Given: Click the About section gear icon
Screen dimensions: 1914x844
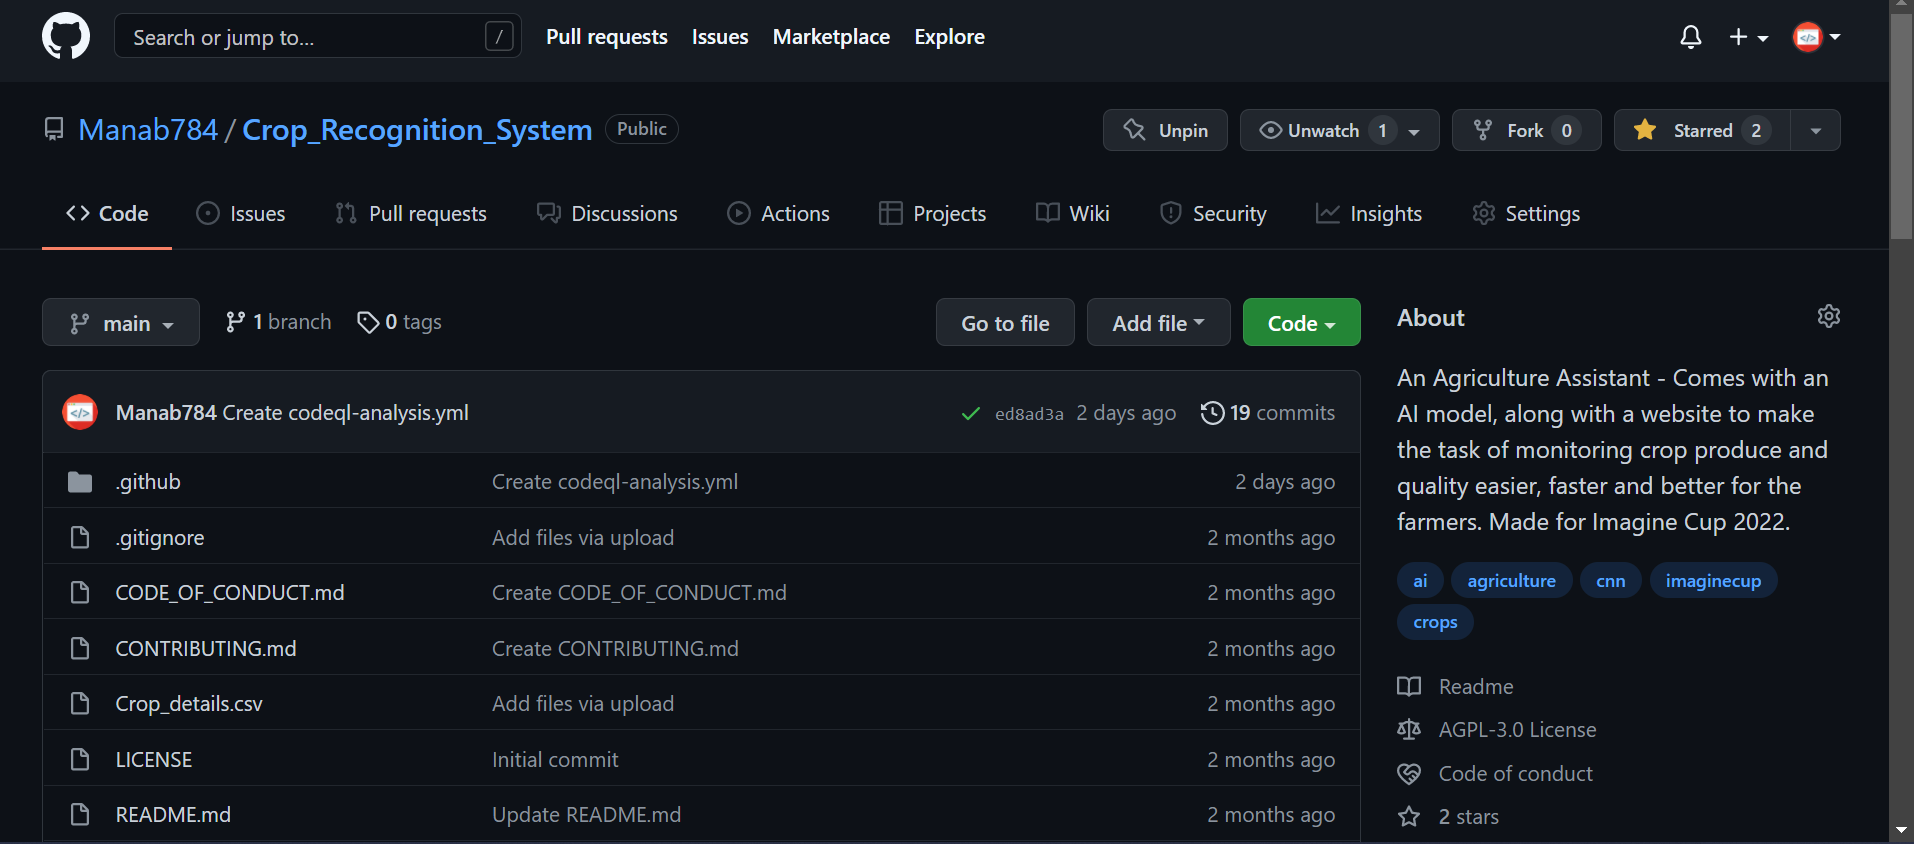Looking at the screenshot, I should pyautogui.click(x=1828, y=317).
